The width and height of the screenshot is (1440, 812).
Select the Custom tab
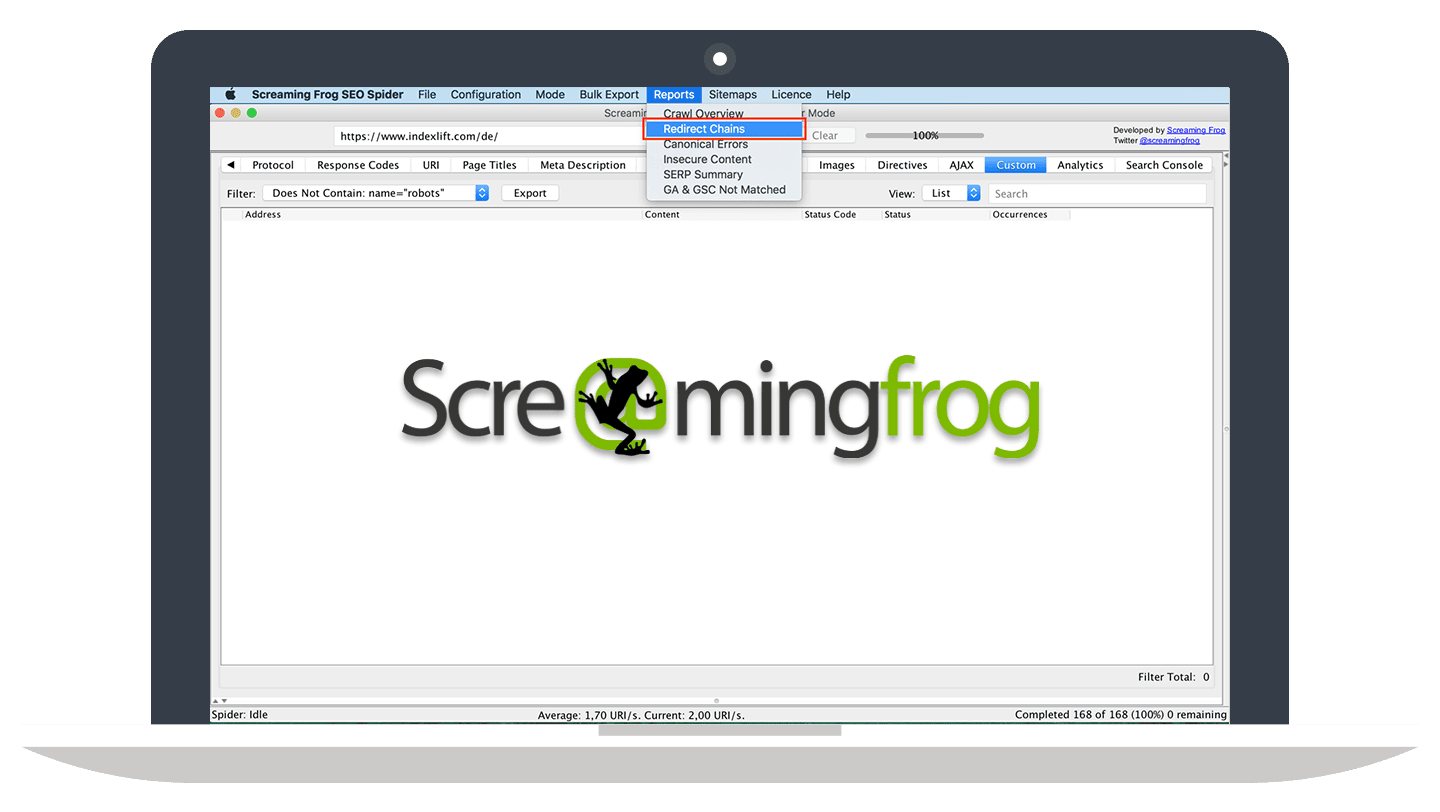pos(1016,165)
